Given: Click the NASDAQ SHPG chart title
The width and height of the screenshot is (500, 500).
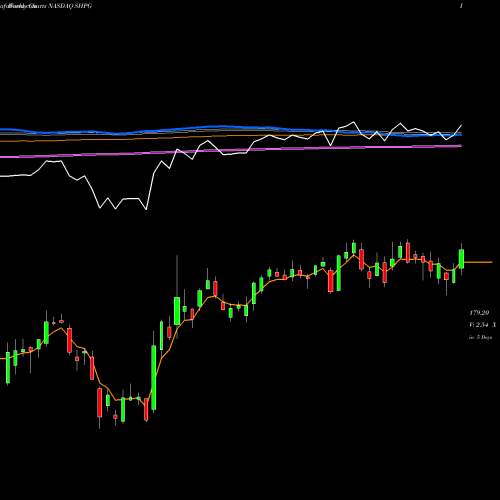Looking at the screenshot, I should tap(70, 6).
